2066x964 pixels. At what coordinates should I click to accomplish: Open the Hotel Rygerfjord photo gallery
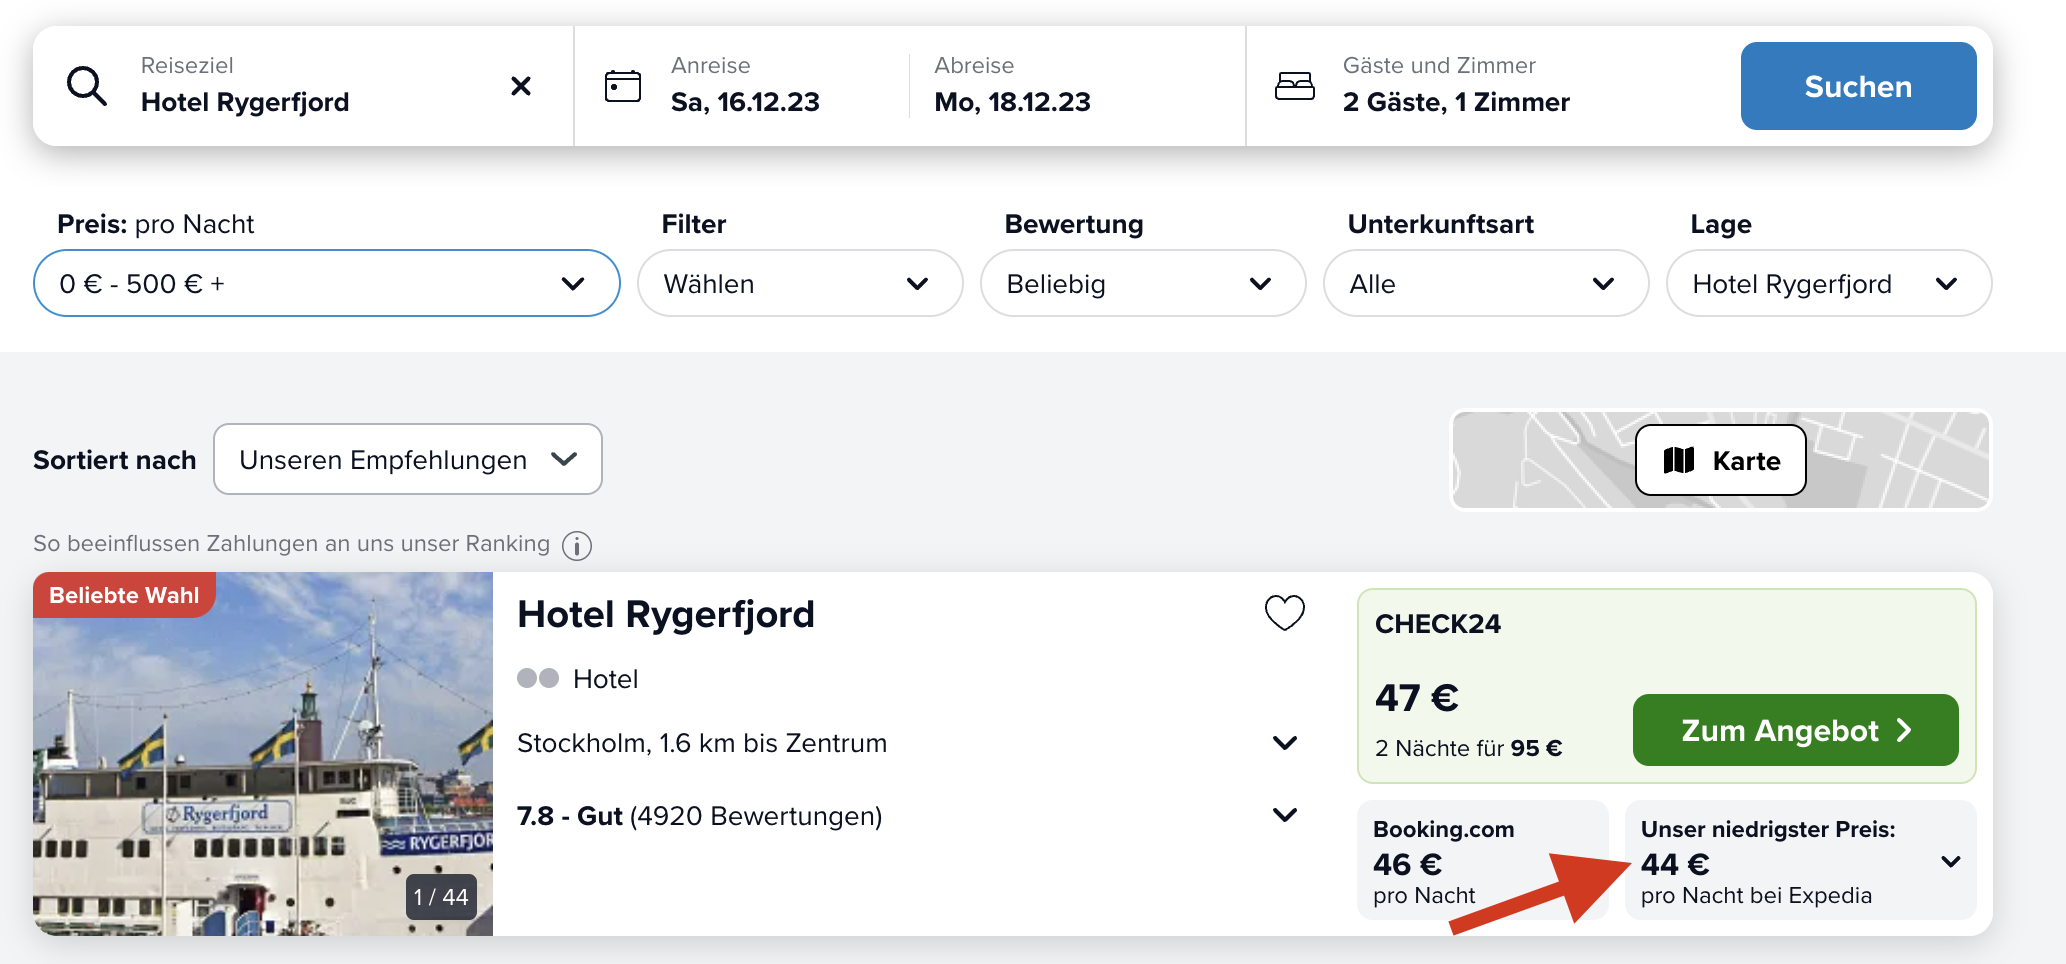263,754
